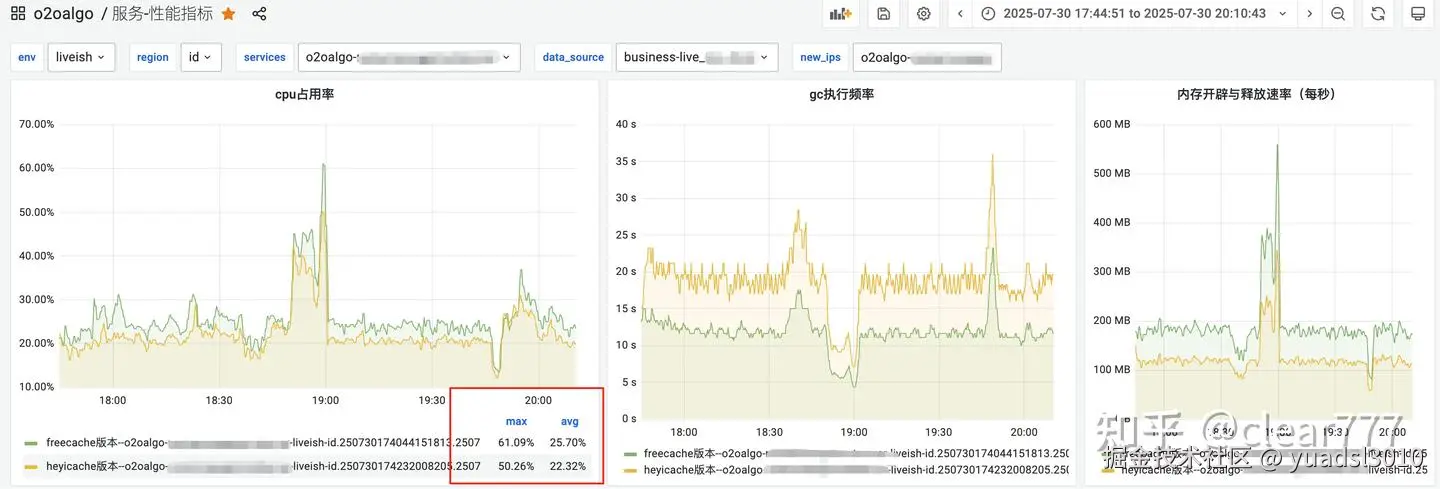Click 19:00 time tick in cpu占用率 chart

(325, 400)
